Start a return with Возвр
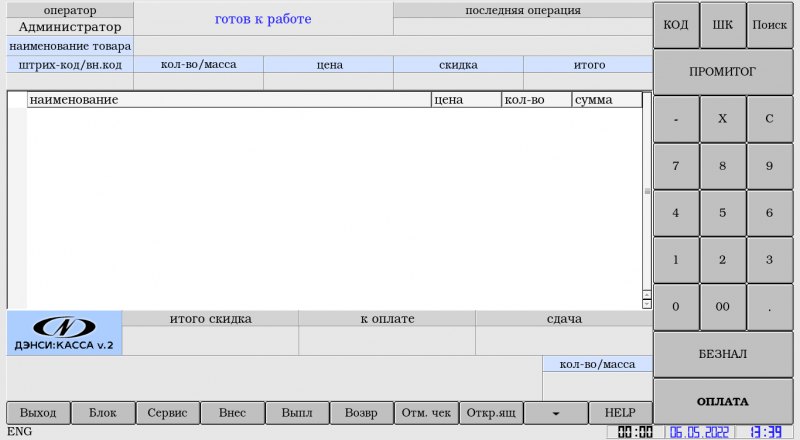Viewport: 800px width, 440px height. (x=362, y=413)
